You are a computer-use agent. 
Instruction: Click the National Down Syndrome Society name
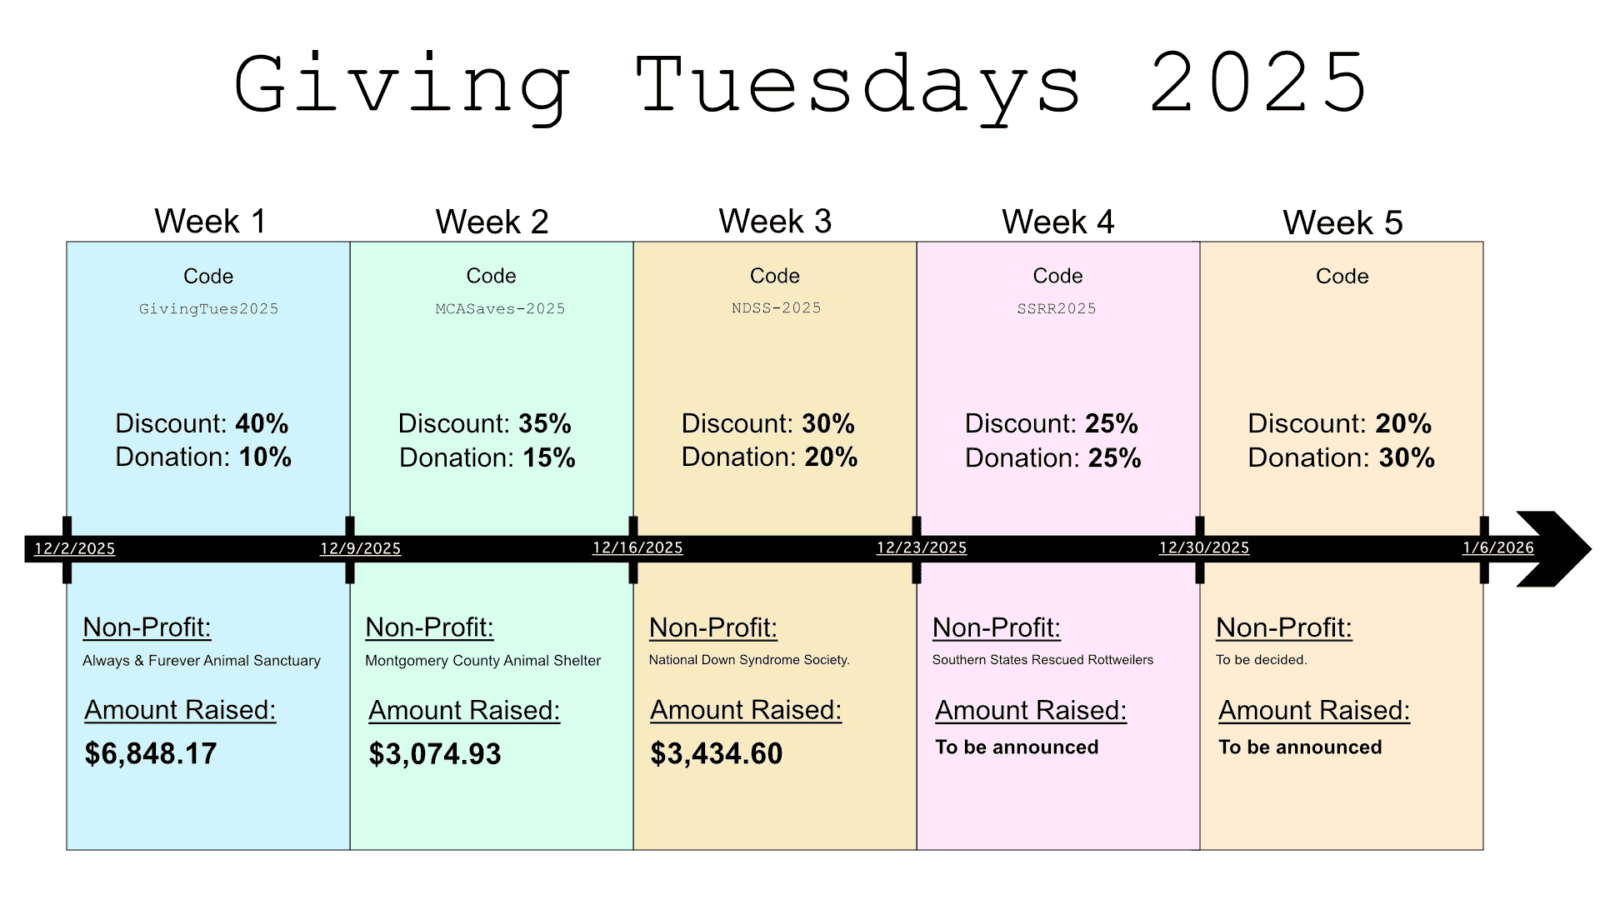coord(749,660)
